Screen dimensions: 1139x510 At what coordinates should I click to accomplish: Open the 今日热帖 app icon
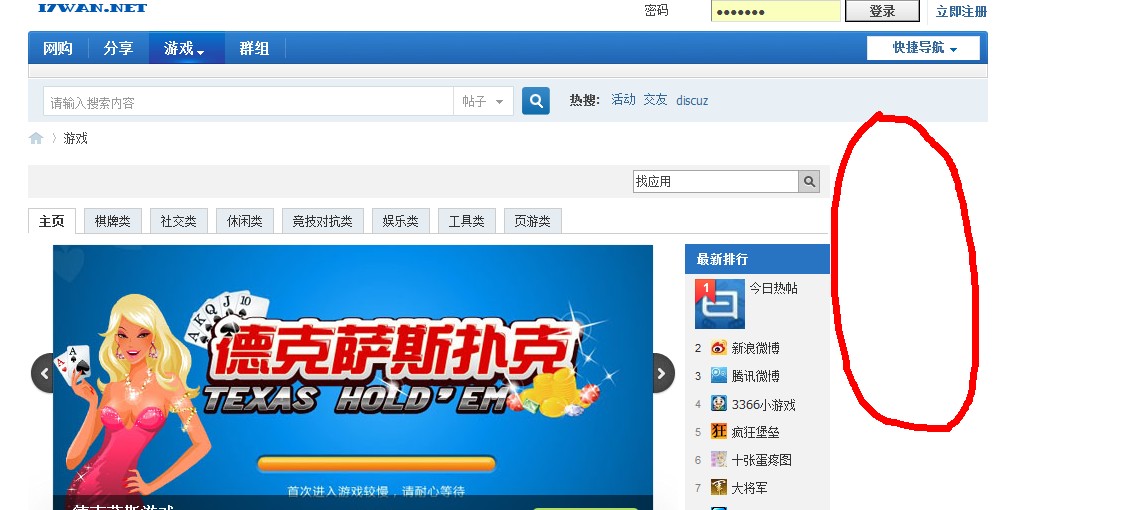pyautogui.click(x=720, y=304)
